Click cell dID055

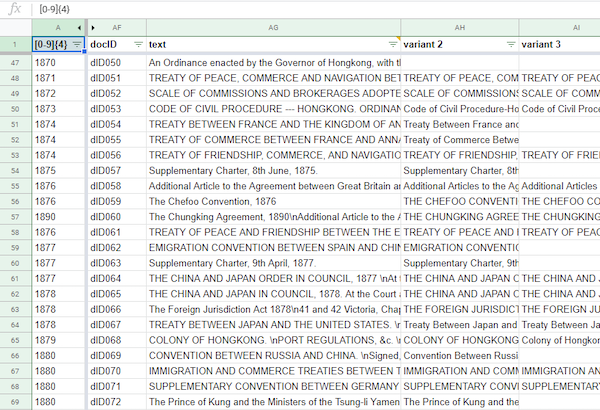click(x=117, y=140)
